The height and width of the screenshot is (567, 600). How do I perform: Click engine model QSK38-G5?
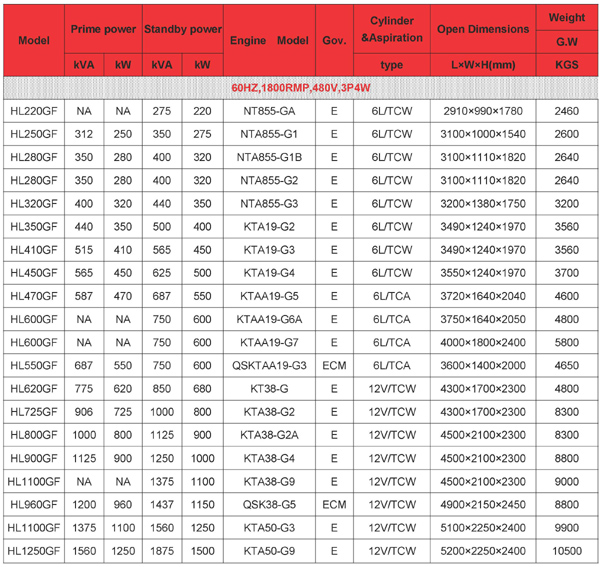click(x=269, y=505)
